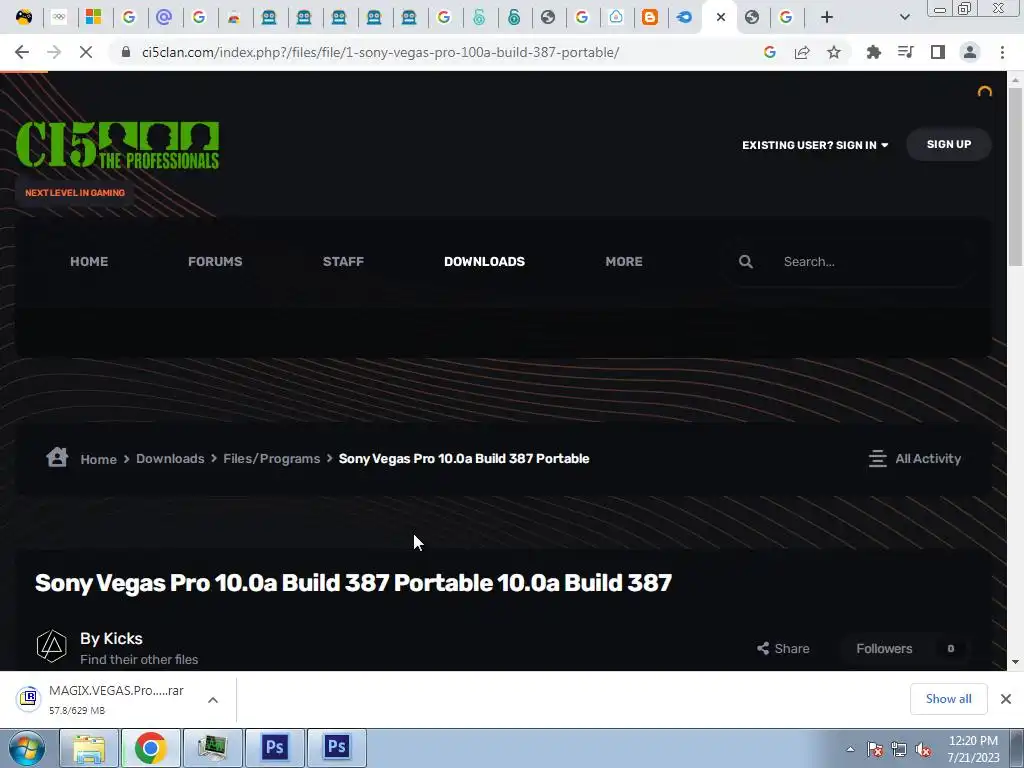The width and height of the screenshot is (1024, 768).
Task: Open the Windows Start menu
Action: (x=26, y=748)
